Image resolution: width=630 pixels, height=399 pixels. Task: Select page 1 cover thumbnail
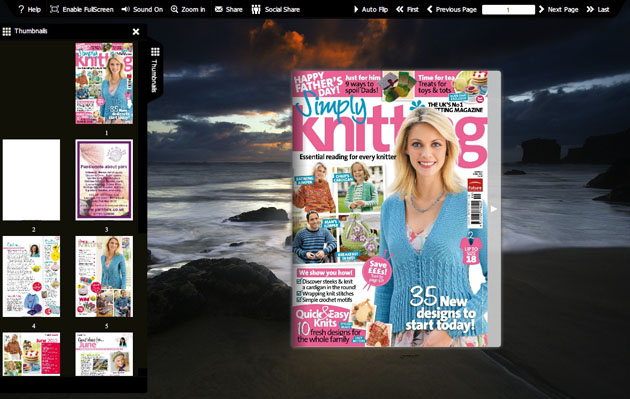click(104, 84)
